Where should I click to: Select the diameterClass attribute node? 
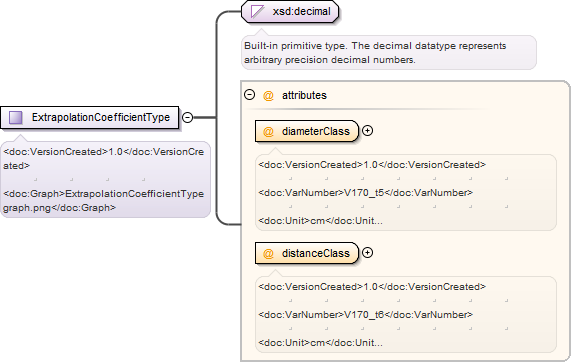[x=307, y=131]
